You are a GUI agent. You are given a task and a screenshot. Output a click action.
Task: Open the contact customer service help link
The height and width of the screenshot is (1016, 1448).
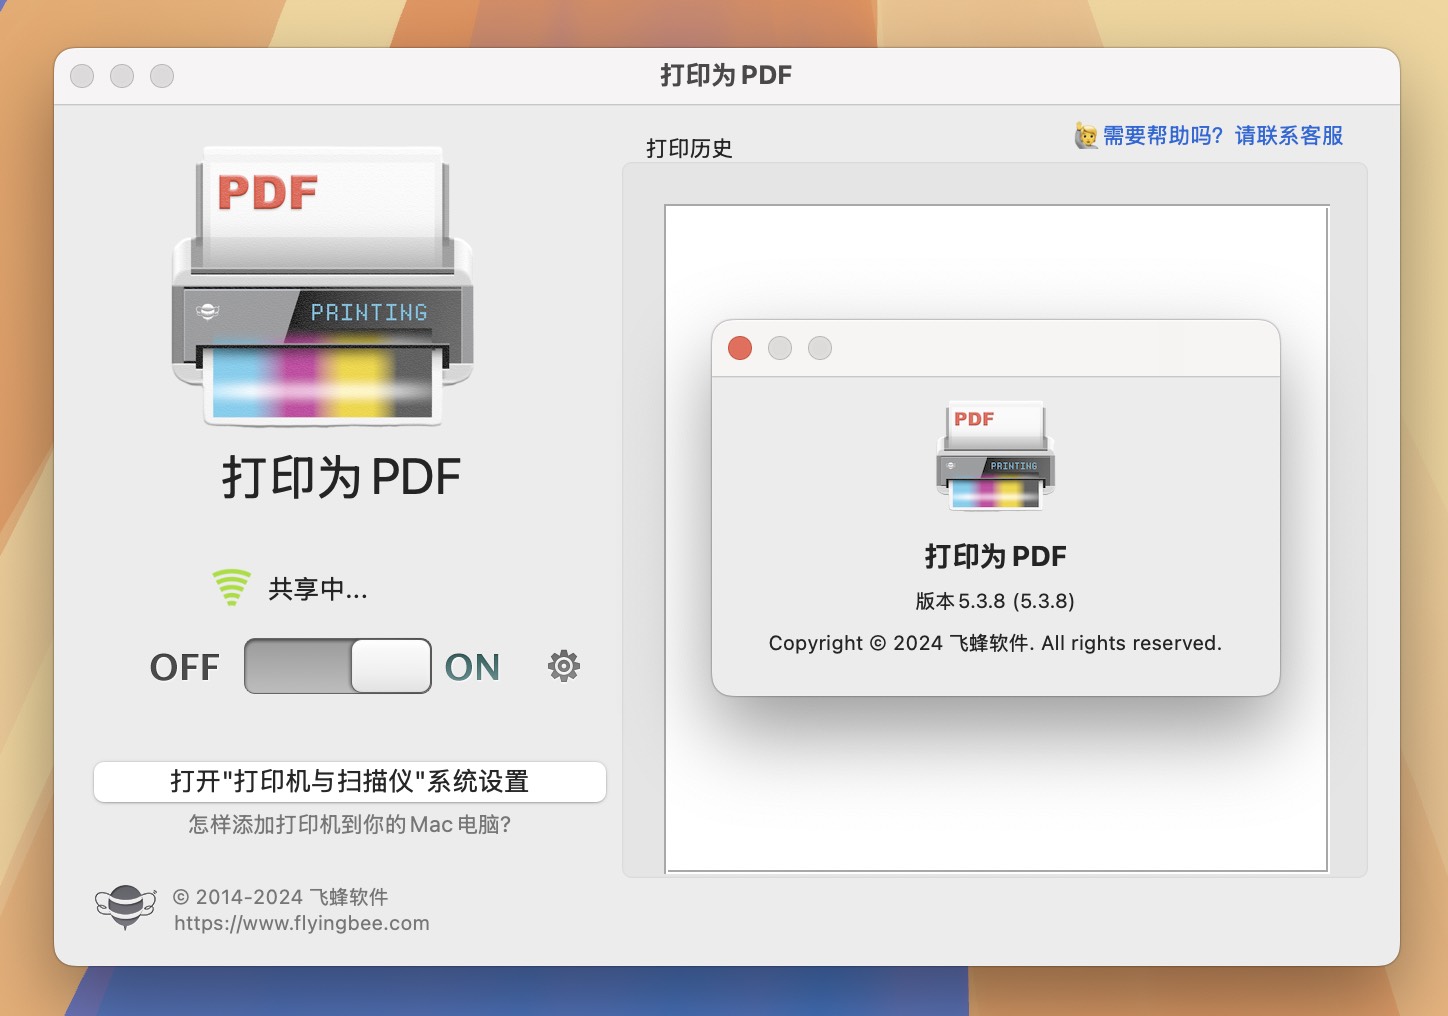(x=1222, y=135)
